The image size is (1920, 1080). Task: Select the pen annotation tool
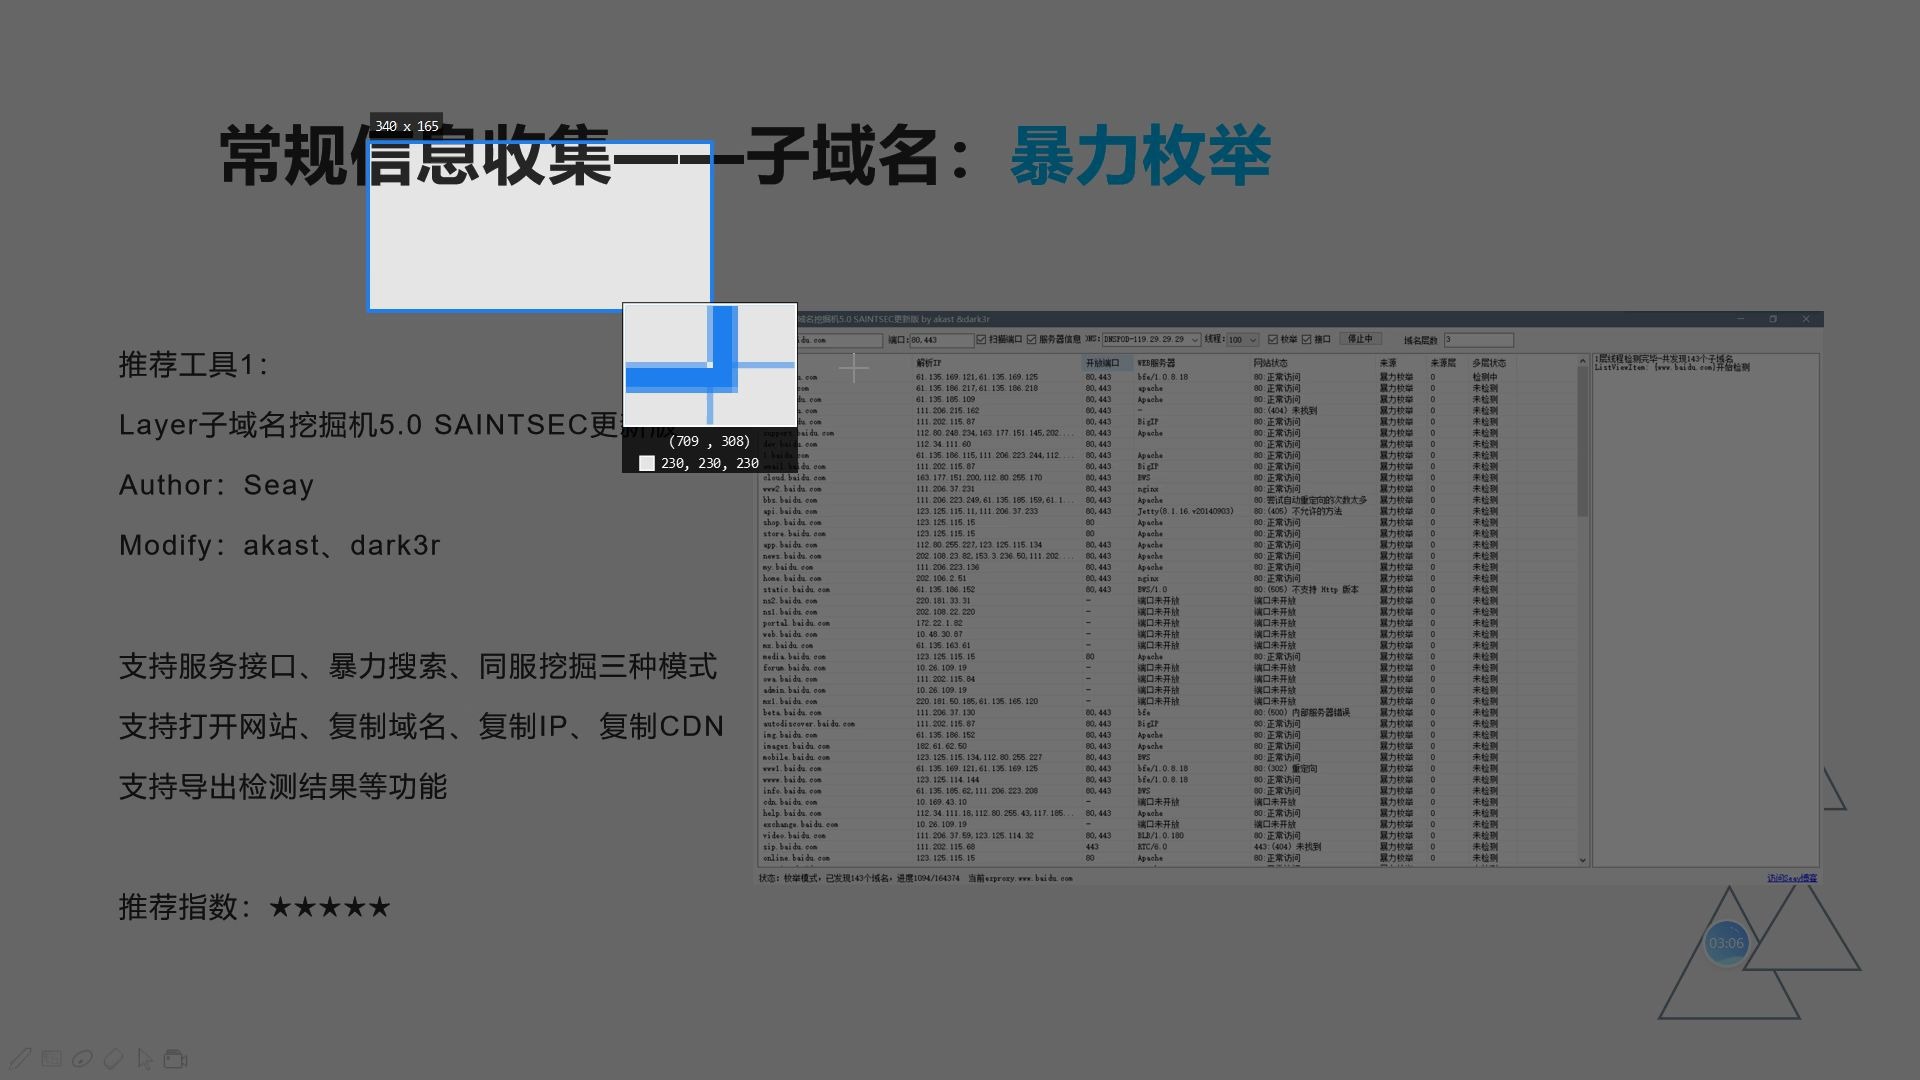click(x=21, y=1058)
